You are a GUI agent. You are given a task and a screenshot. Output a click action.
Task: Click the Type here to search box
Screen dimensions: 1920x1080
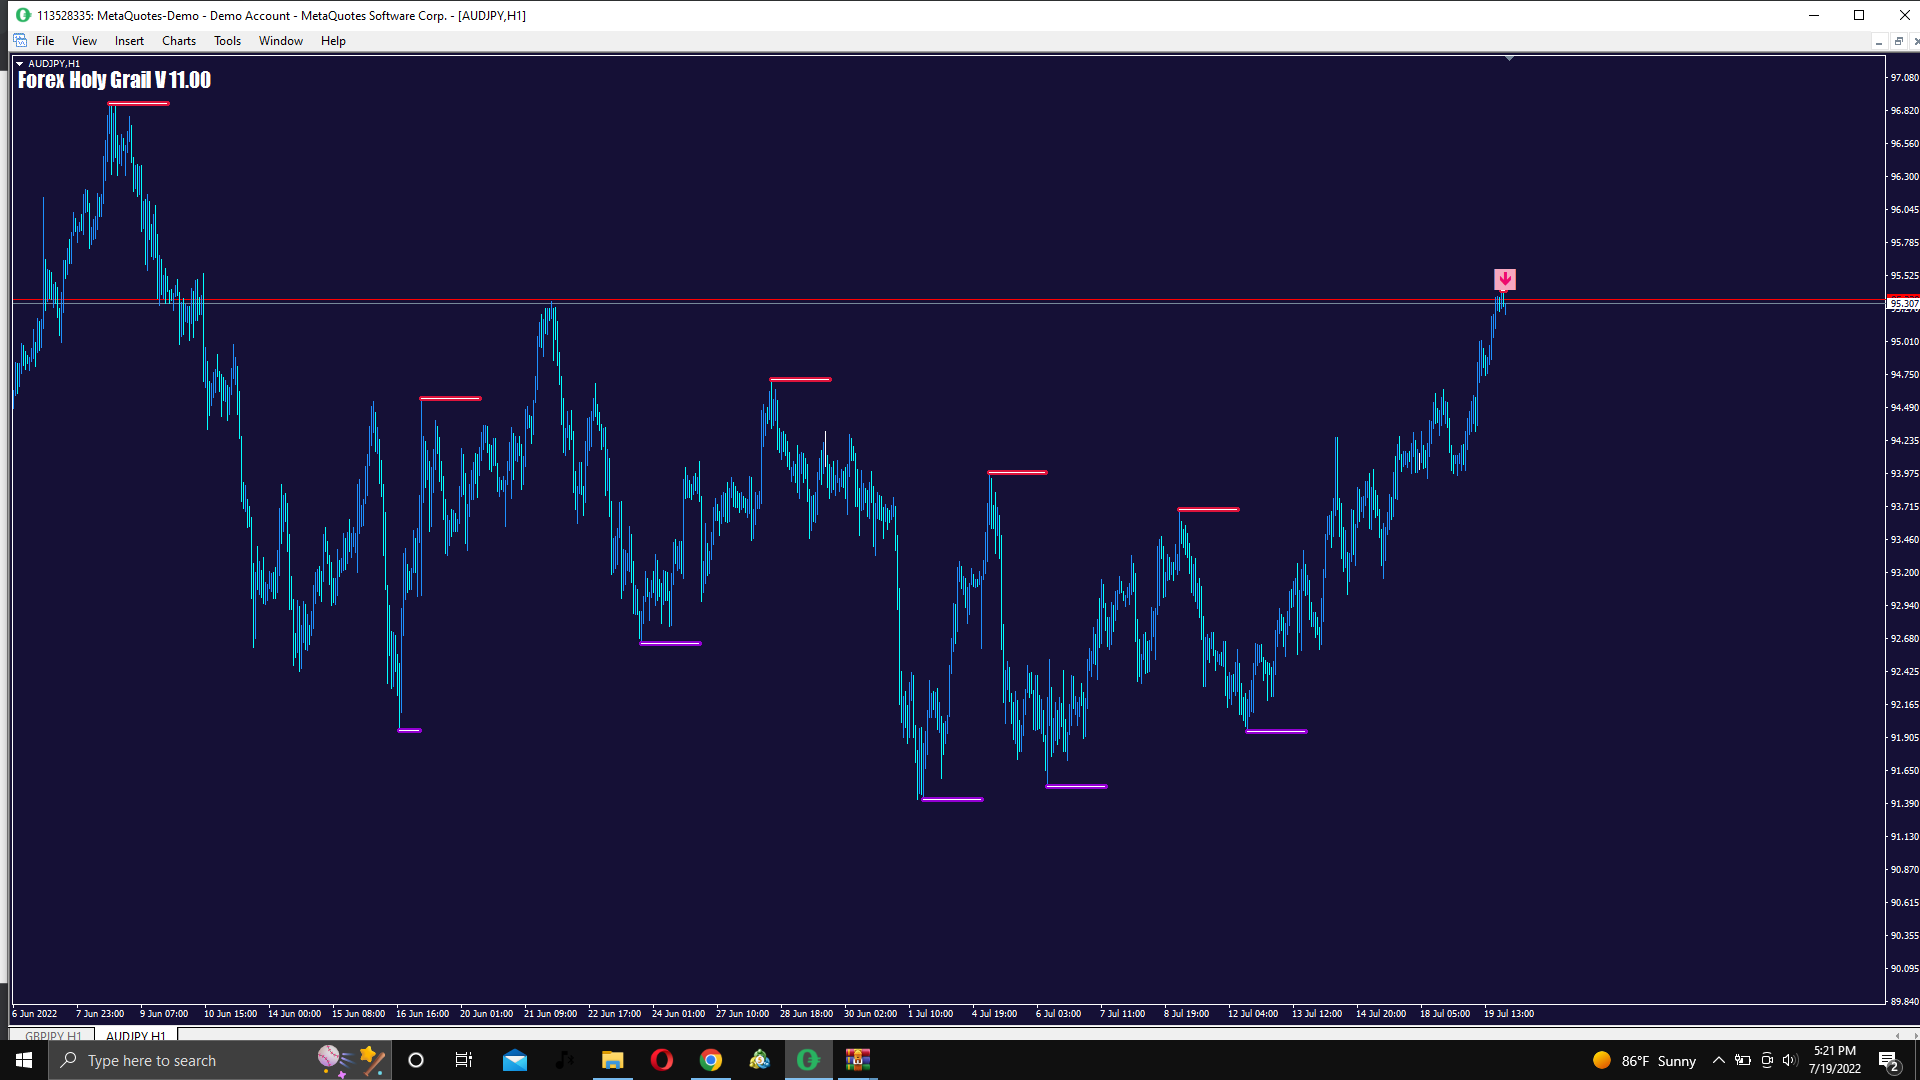click(x=180, y=1060)
